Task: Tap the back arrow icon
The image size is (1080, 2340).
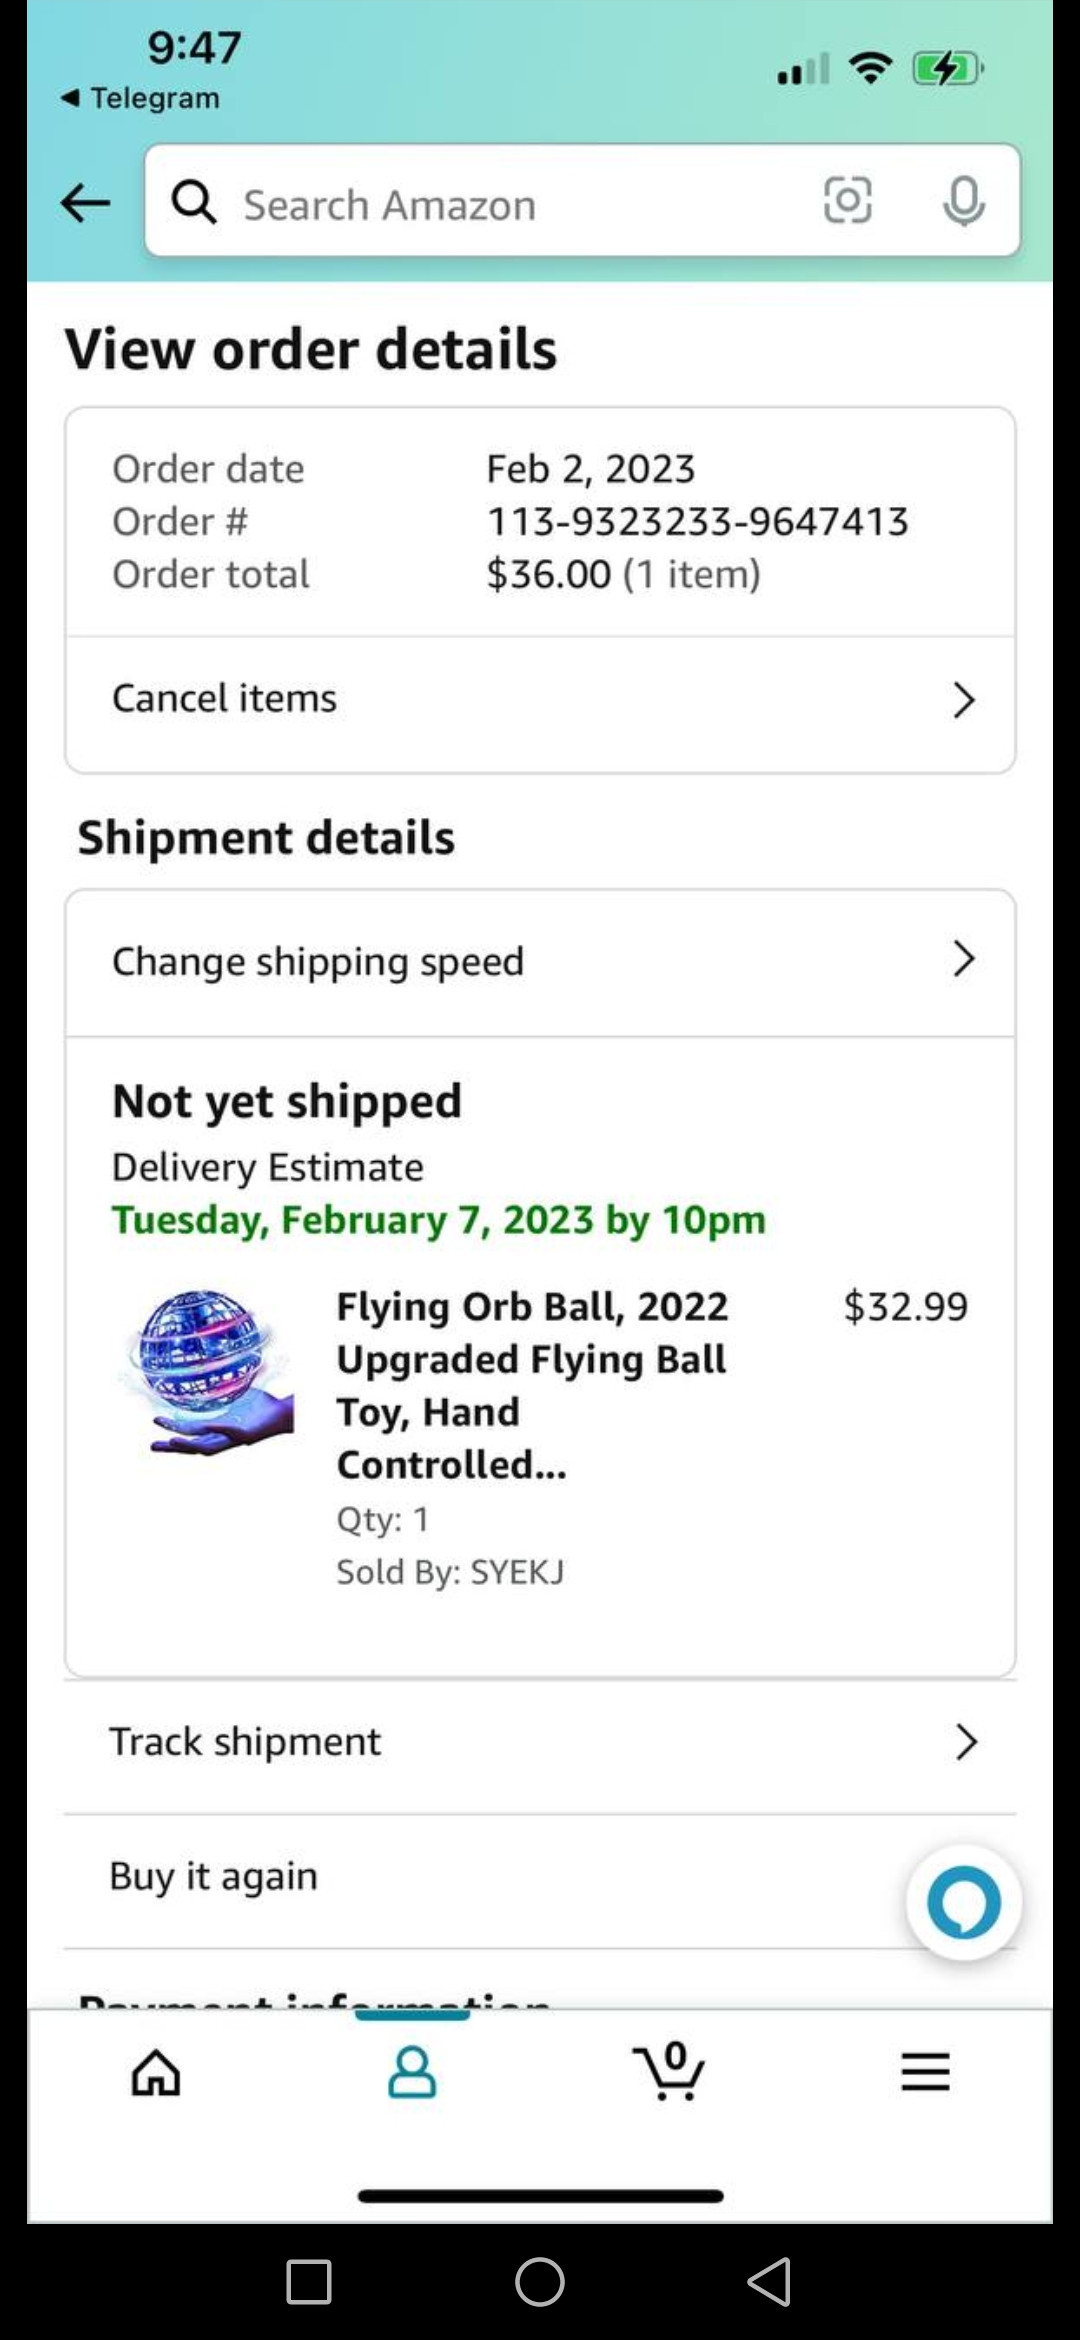Action: [85, 204]
